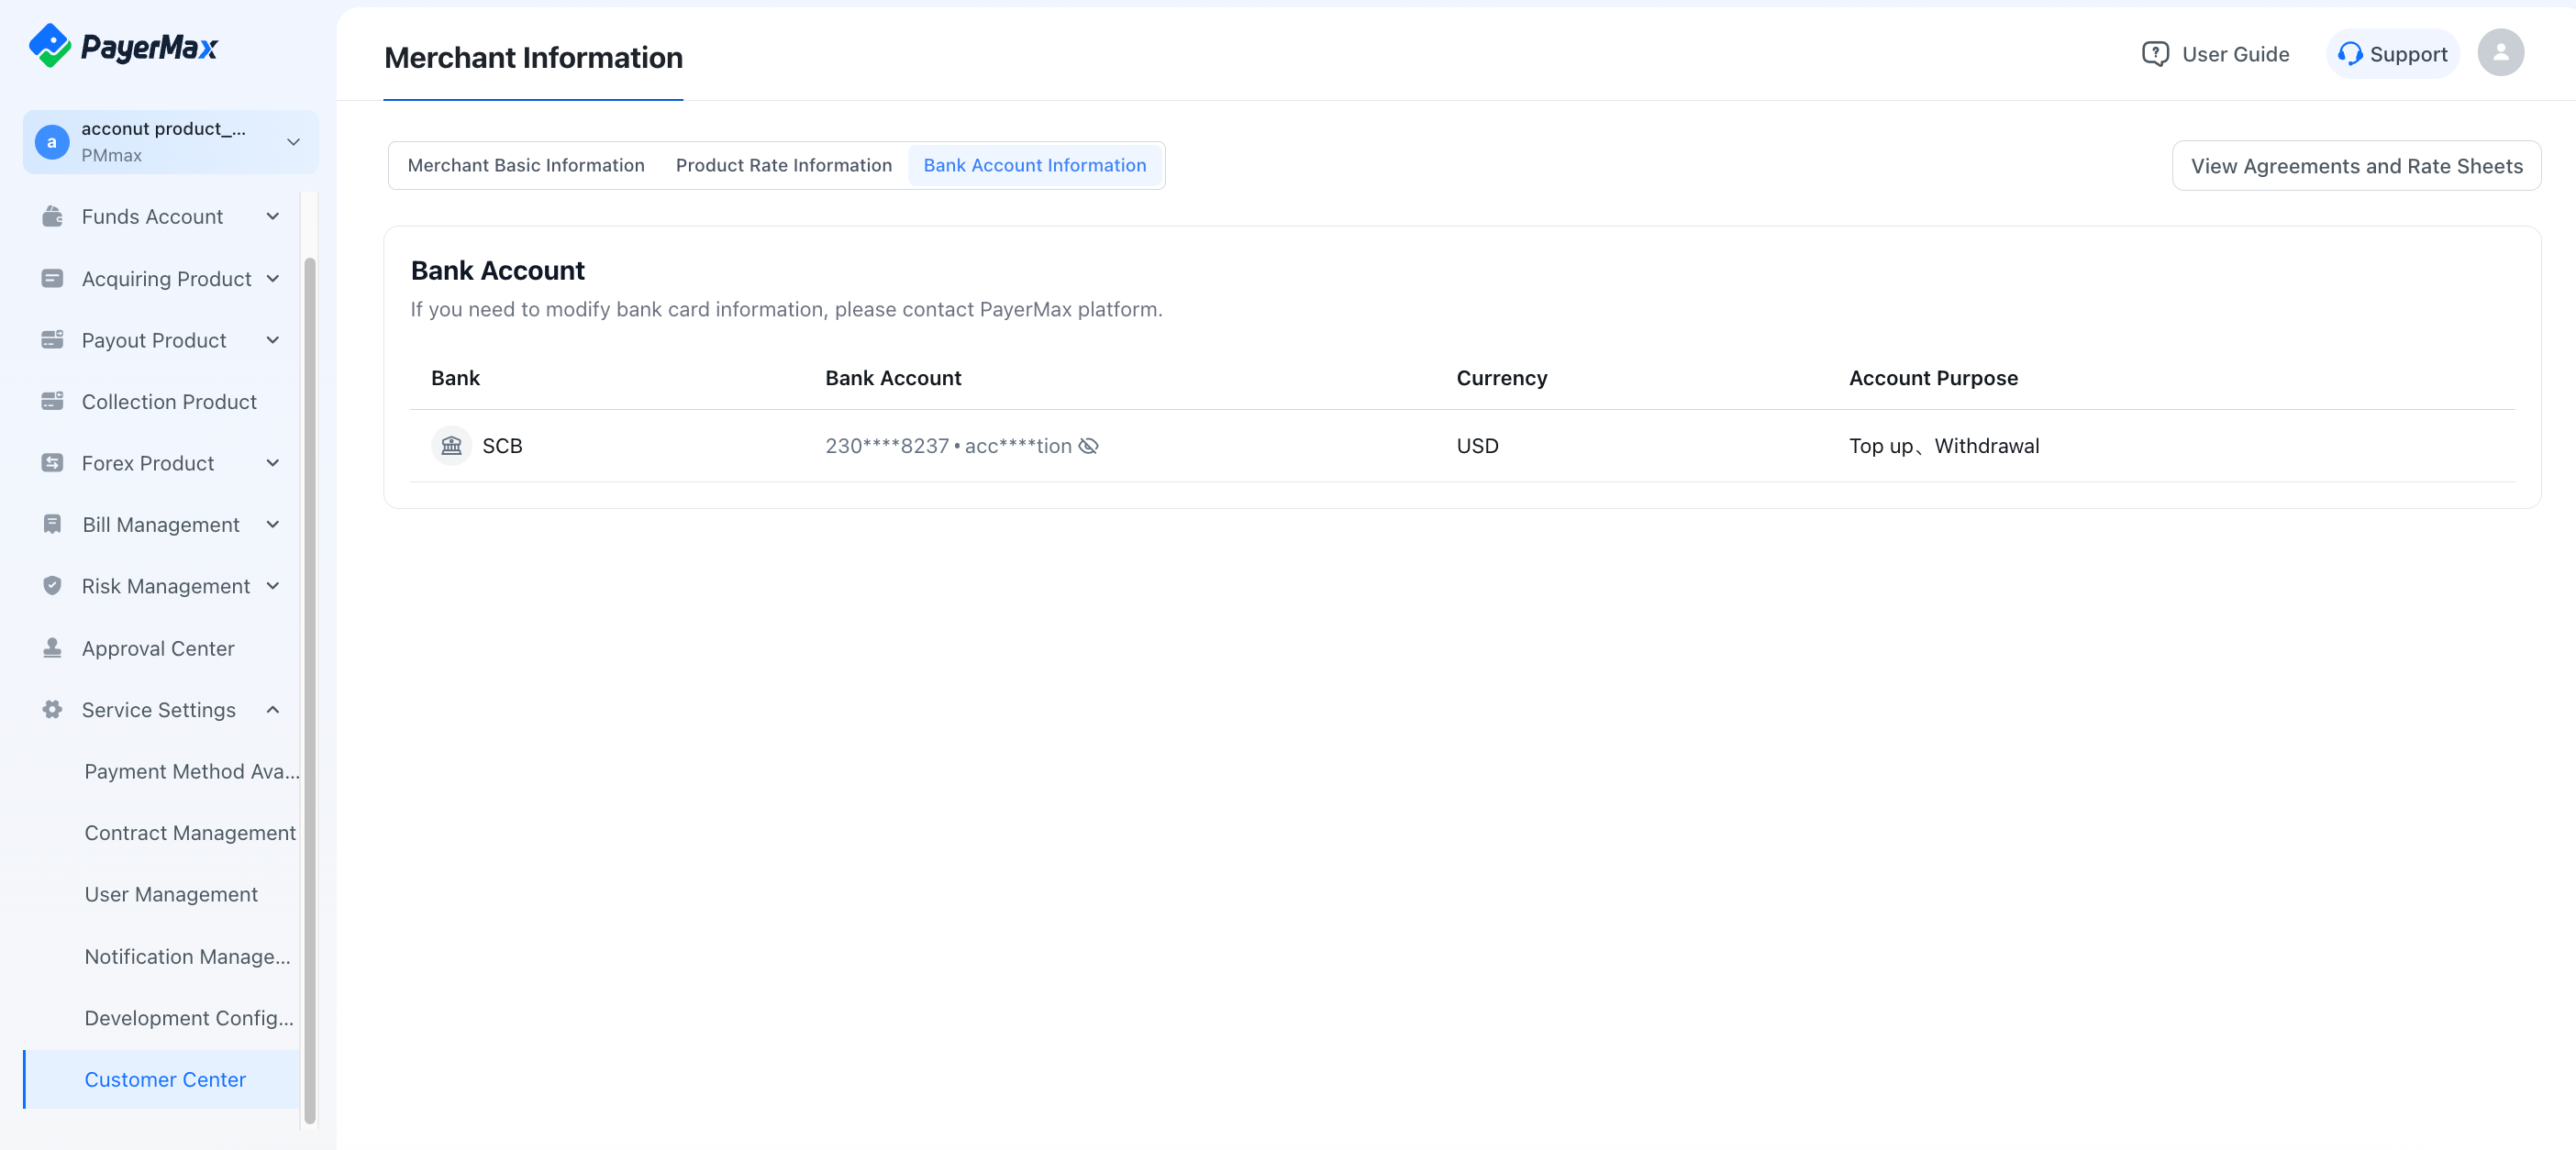Viewport: 2576px width, 1150px height.
Task: Open Contract Management menu item
Action: 190,832
